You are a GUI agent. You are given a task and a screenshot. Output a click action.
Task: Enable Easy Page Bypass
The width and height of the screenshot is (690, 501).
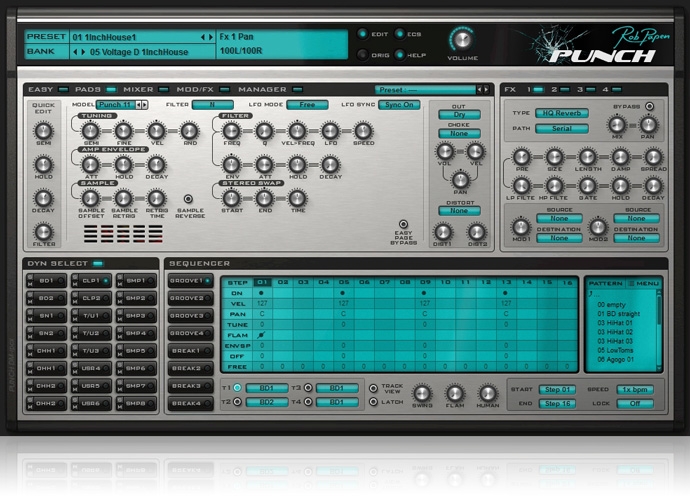(x=403, y=225)
